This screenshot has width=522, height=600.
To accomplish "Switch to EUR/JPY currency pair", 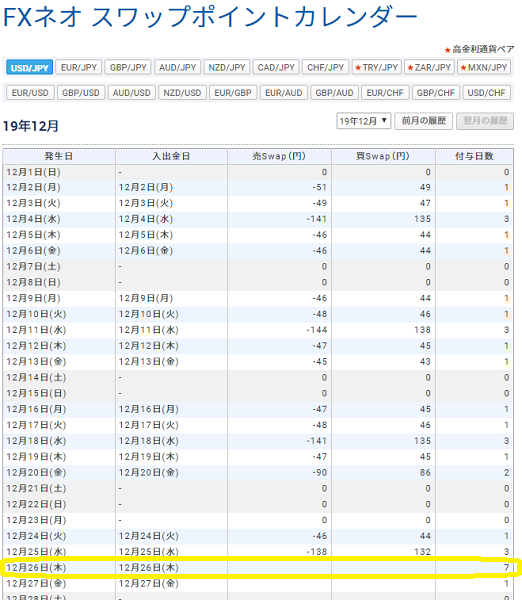I will coord(79,68).
